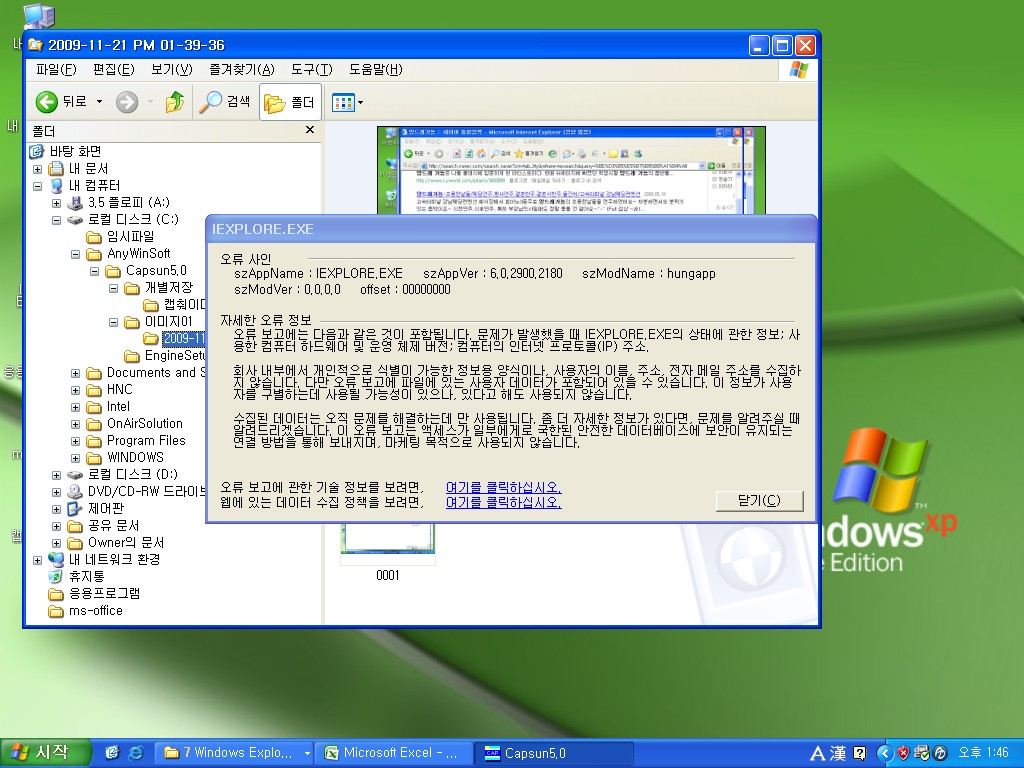
Task: Expand the 내 문서 tree node
Action: pyautogui.click(x=37, y=169)
